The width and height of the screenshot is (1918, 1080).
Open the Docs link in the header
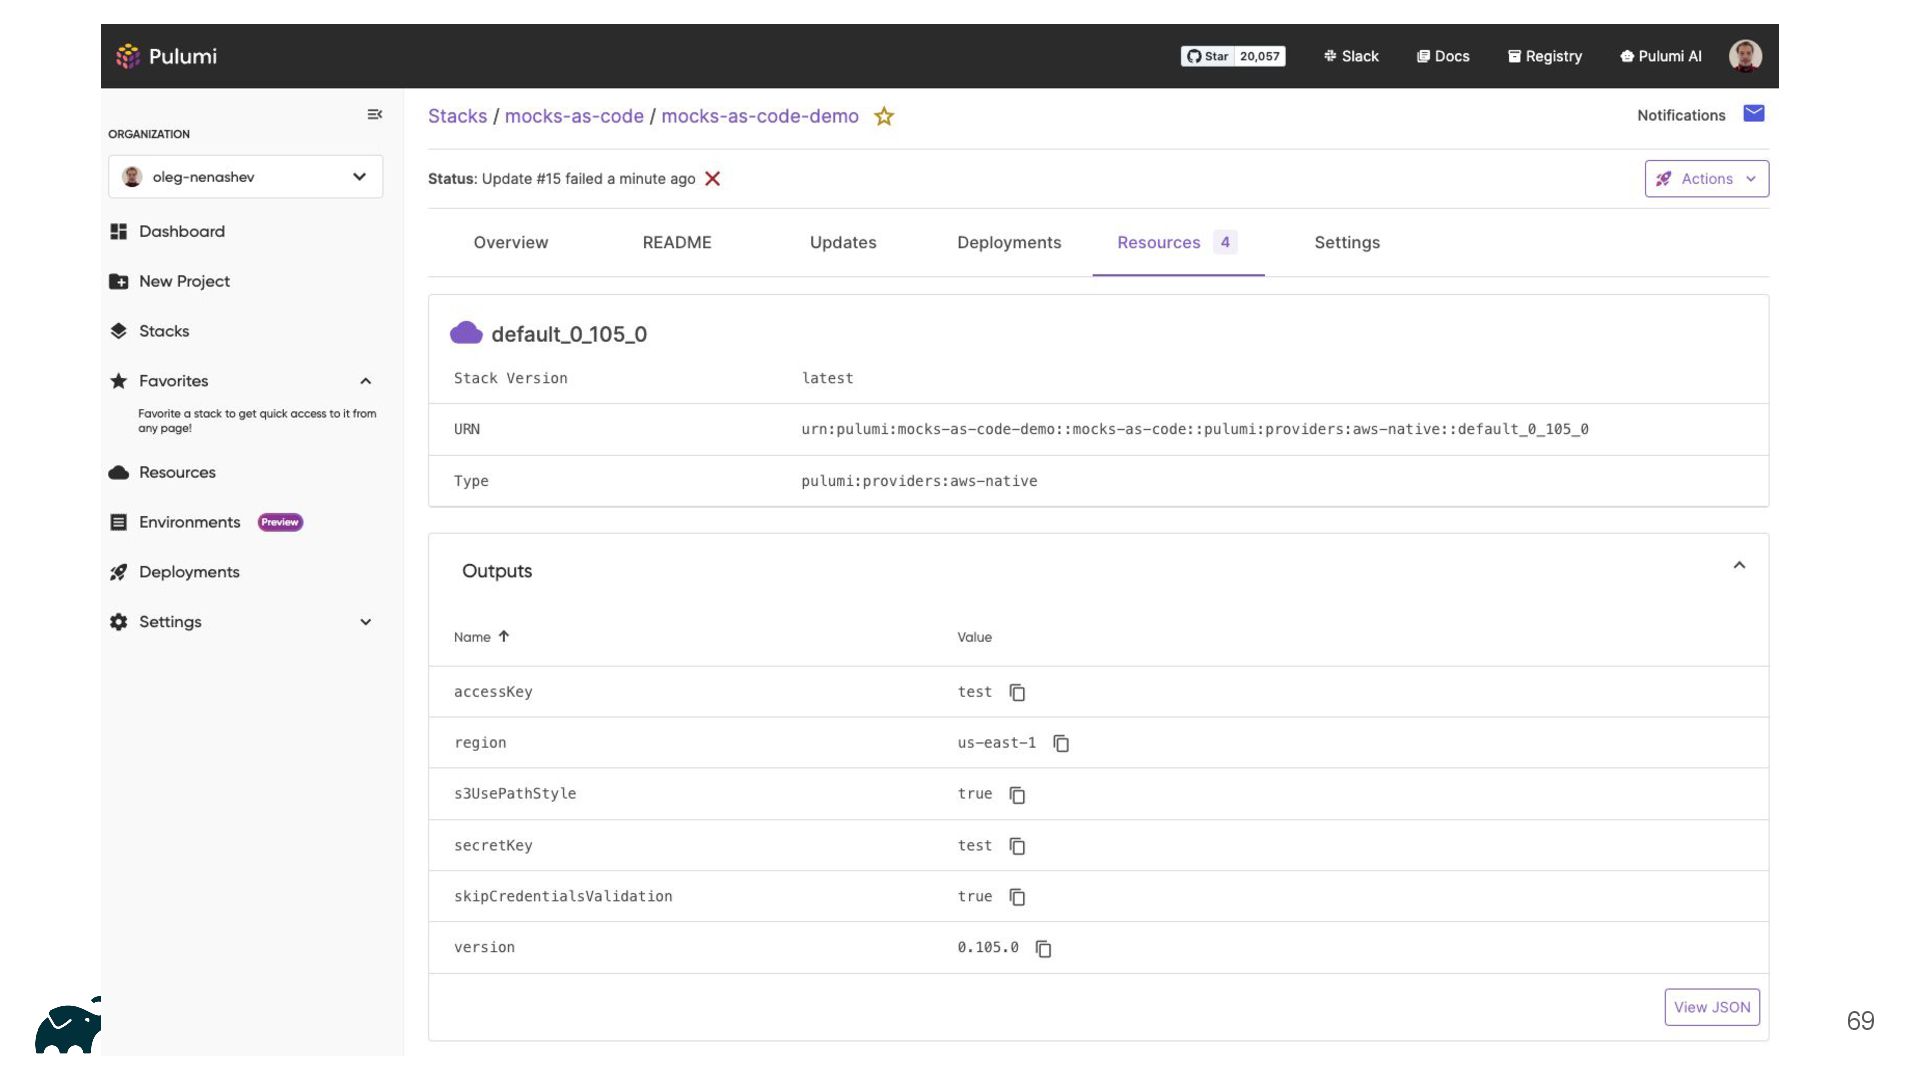click(x=1443, y=56)
